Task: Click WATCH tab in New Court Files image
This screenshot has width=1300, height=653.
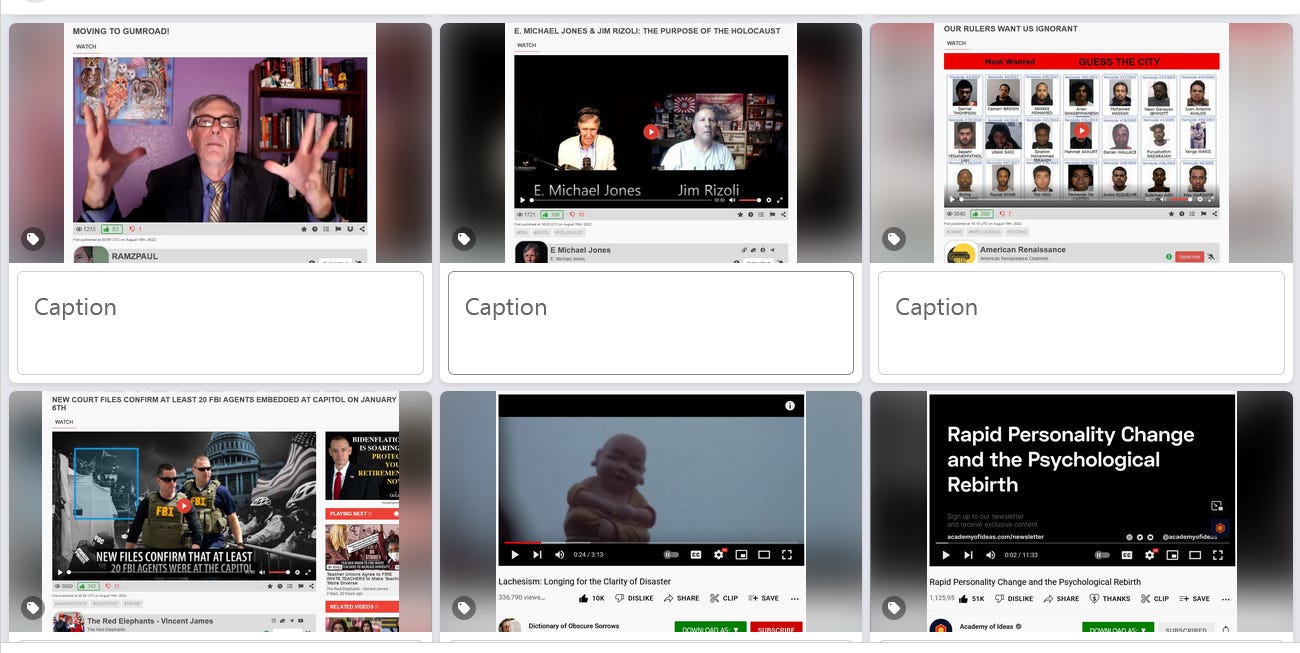Action: pyautogui.click(x=65, y=422)
